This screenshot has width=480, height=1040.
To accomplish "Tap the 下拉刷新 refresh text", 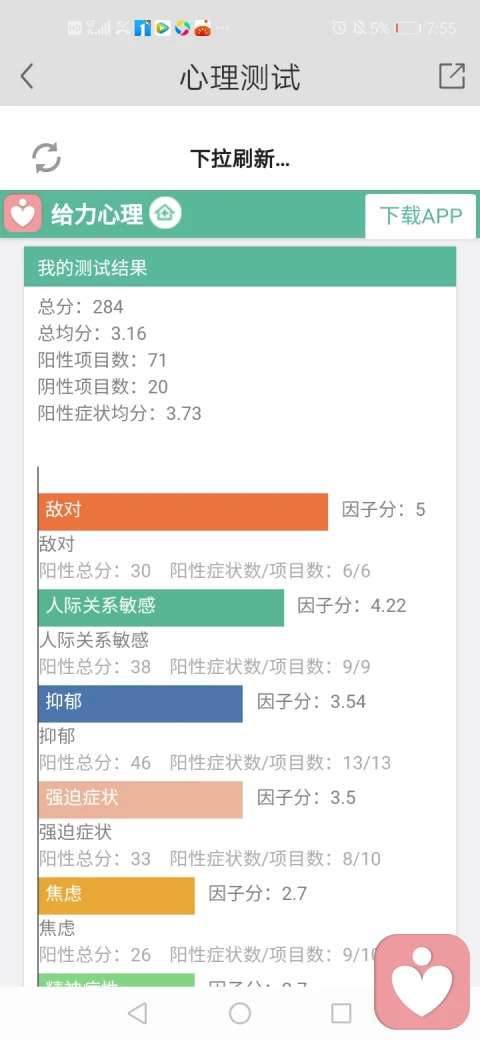I will [x=240, y=159].
